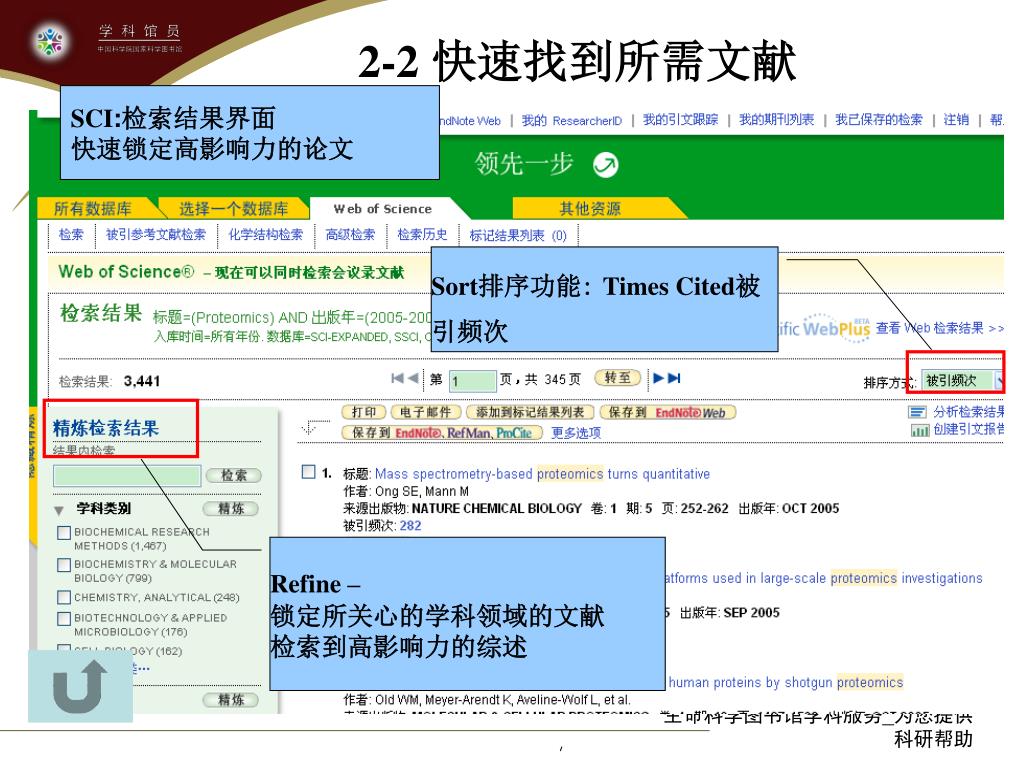
Task: Open Mass spectrometry-based proteomics title link
Action: pos(542,474)
